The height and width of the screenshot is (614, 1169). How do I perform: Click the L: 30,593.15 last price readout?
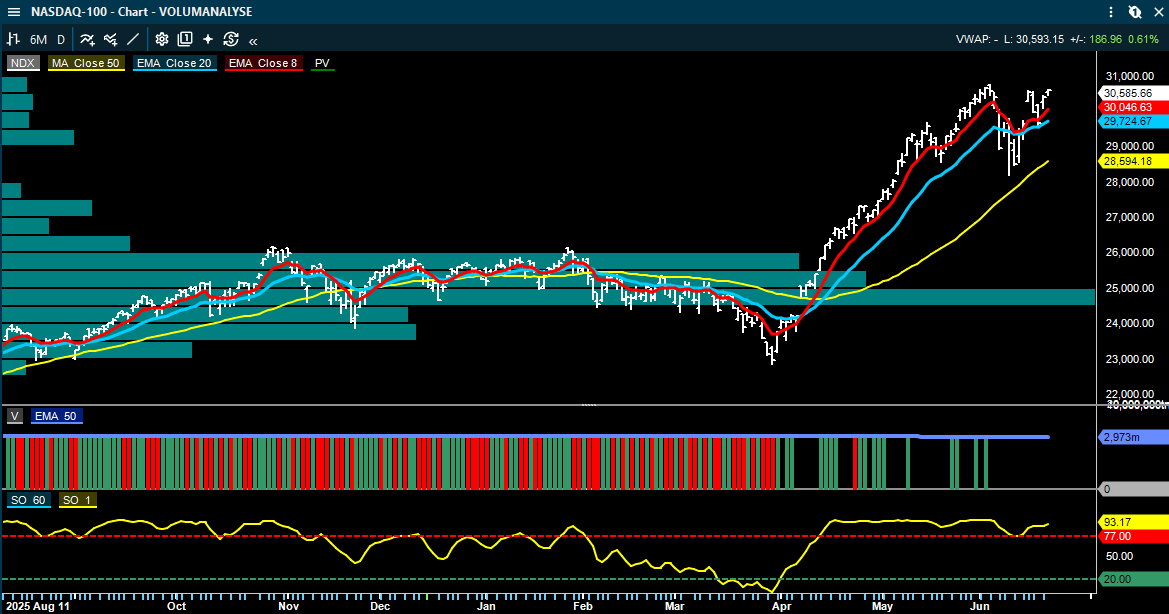[1033, 39]
